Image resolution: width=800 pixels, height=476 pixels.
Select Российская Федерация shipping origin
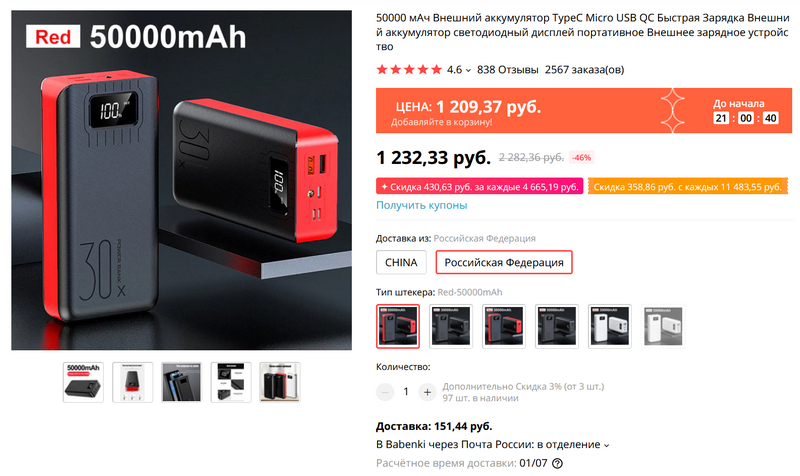[504, 262]
